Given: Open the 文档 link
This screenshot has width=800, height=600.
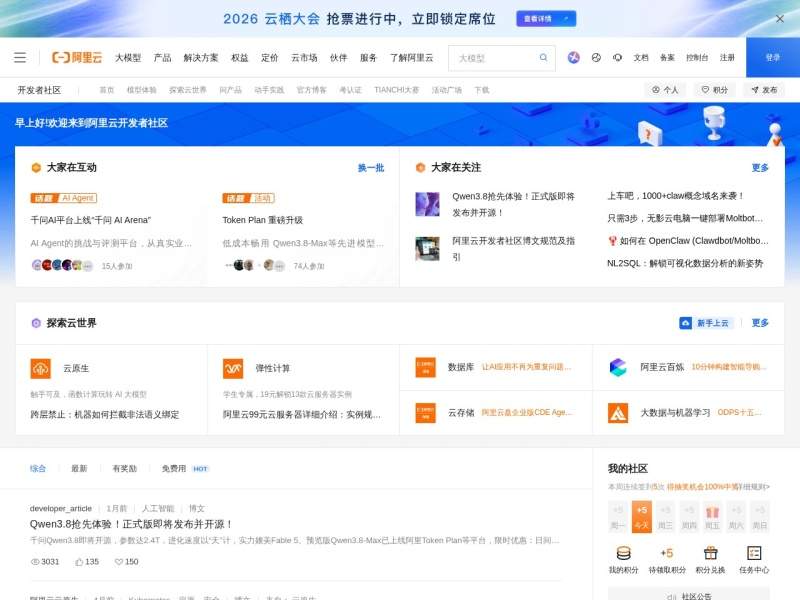Looking at the screenshot, I should pos(641,58).
